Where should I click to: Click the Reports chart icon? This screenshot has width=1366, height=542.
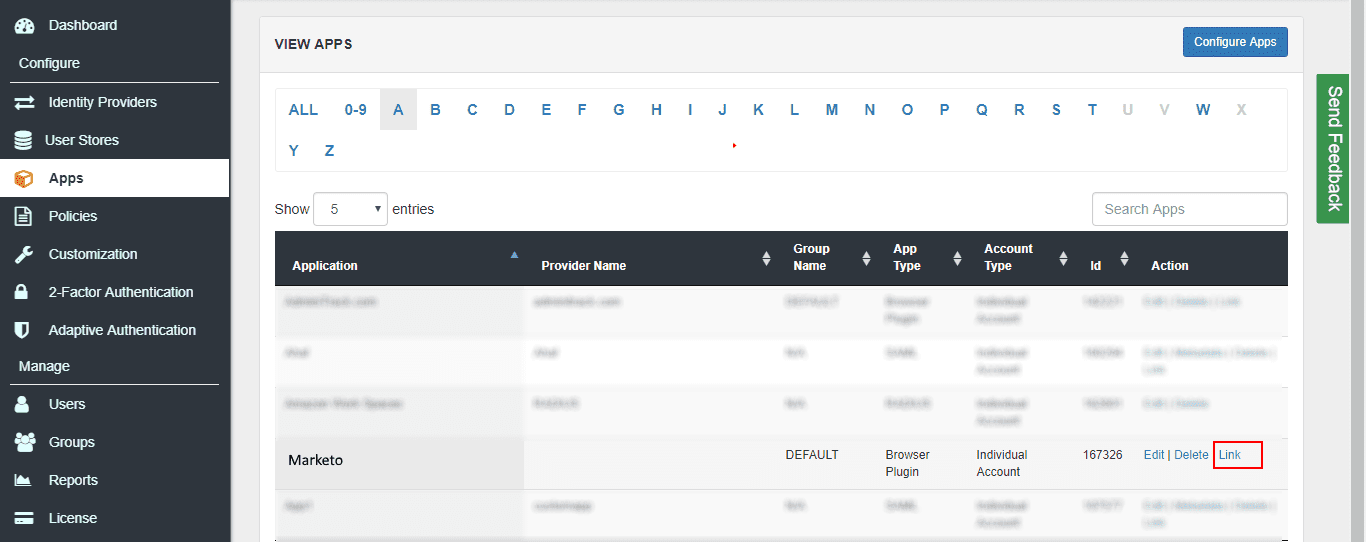(23, 480)
